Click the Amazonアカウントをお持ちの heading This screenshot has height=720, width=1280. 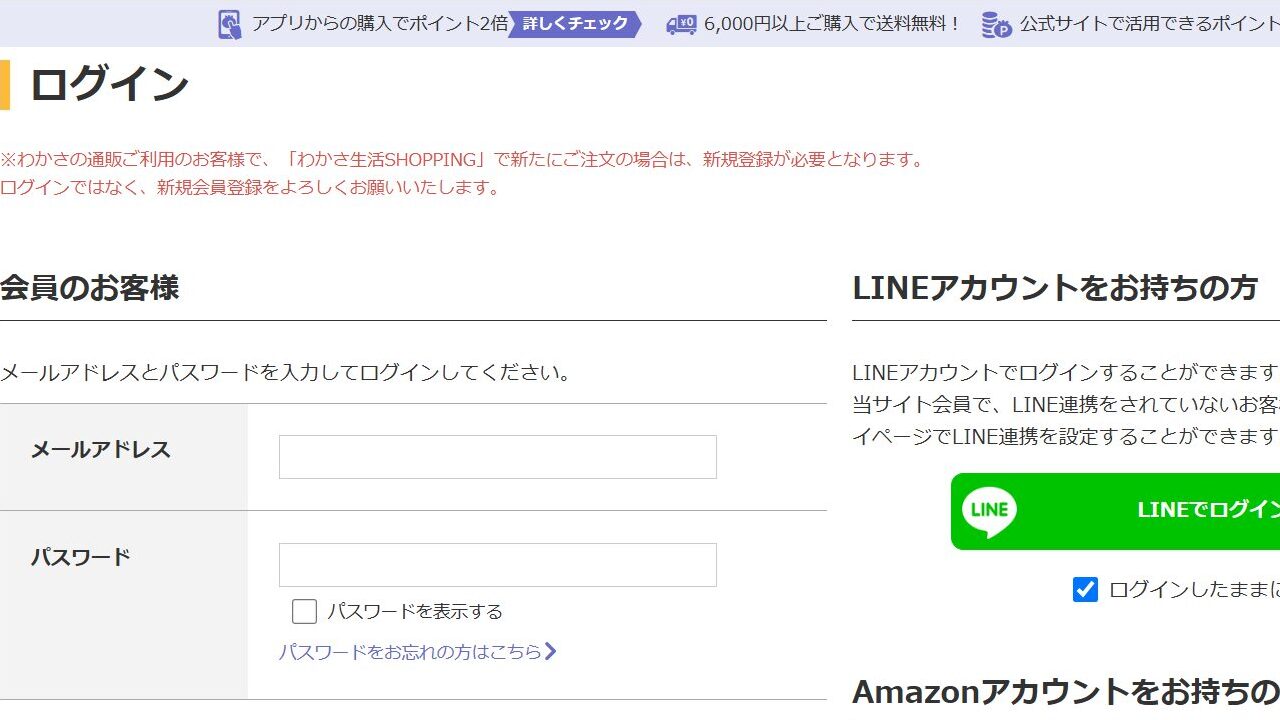tap(1066, 691)
